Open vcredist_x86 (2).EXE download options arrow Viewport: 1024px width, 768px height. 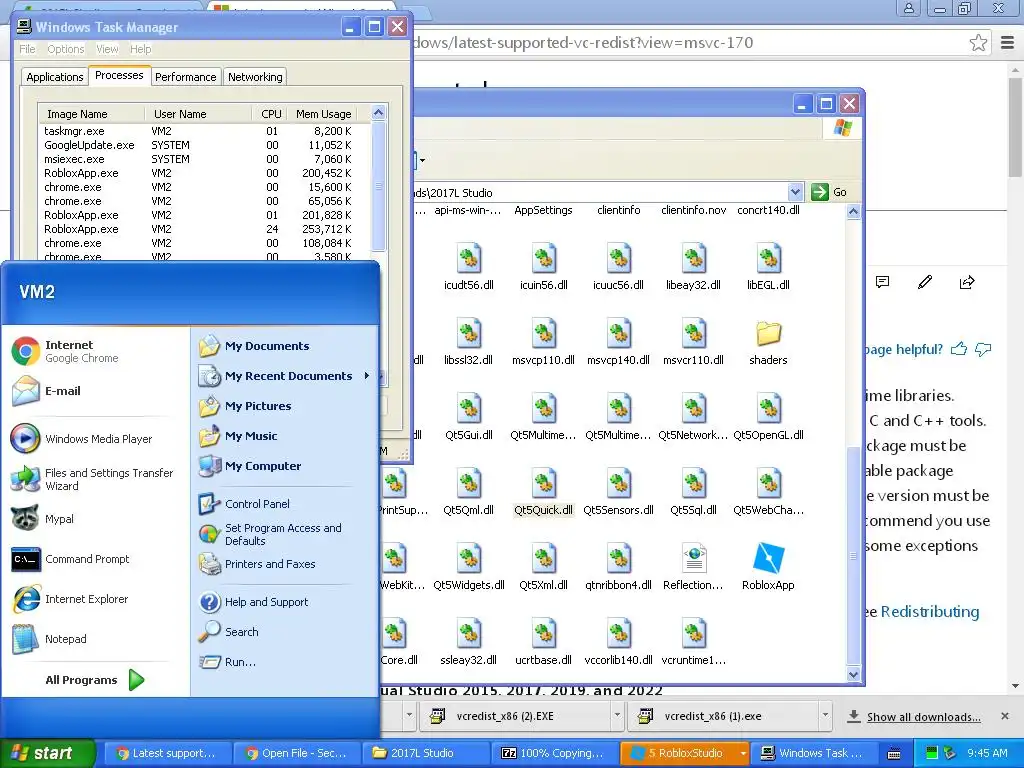click(616, 716)
